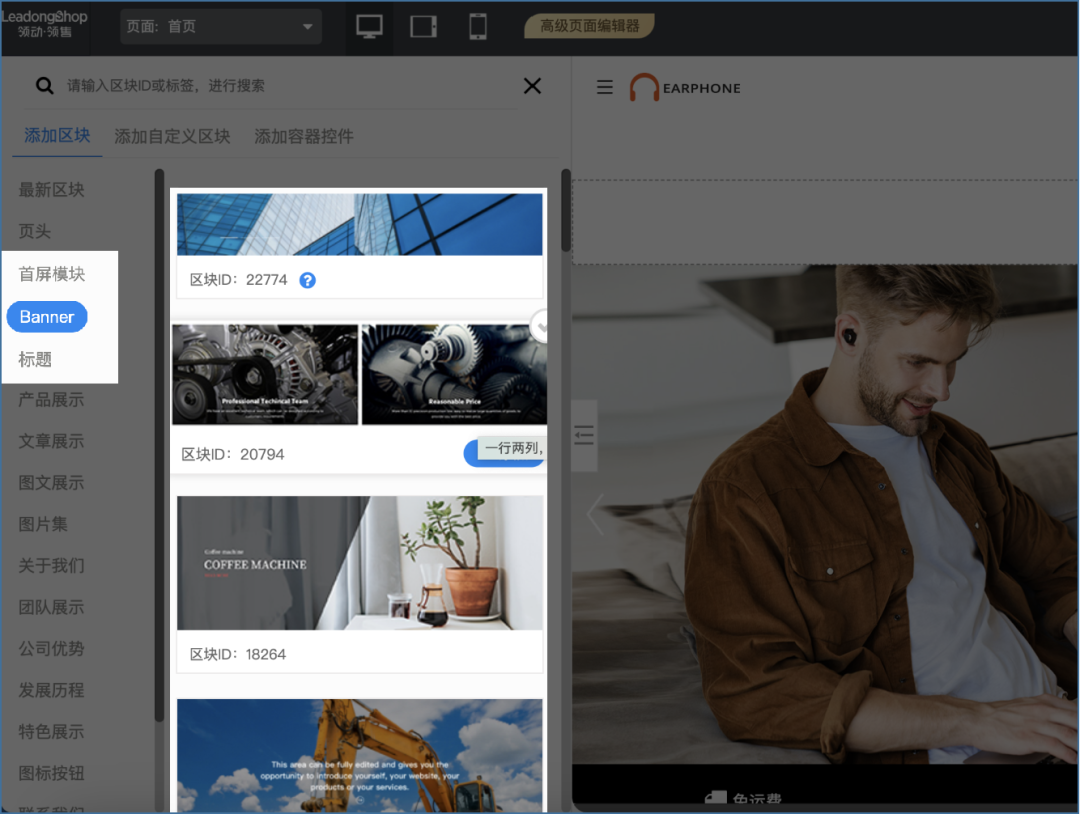Click help icon beside block ID 22774
1080x814 pixels.
[x=308, y=280]
